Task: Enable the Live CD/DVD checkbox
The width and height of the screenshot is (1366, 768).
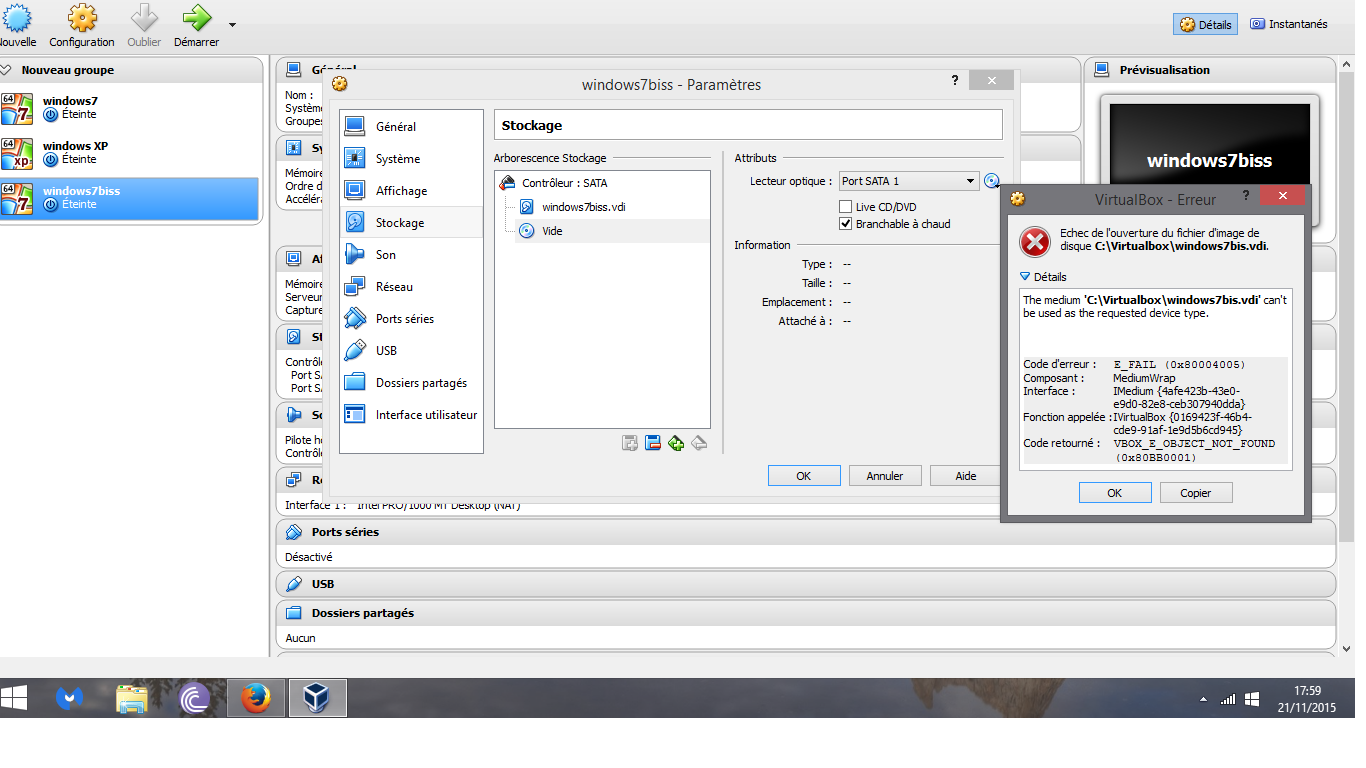Action: (x=846, y=207)
